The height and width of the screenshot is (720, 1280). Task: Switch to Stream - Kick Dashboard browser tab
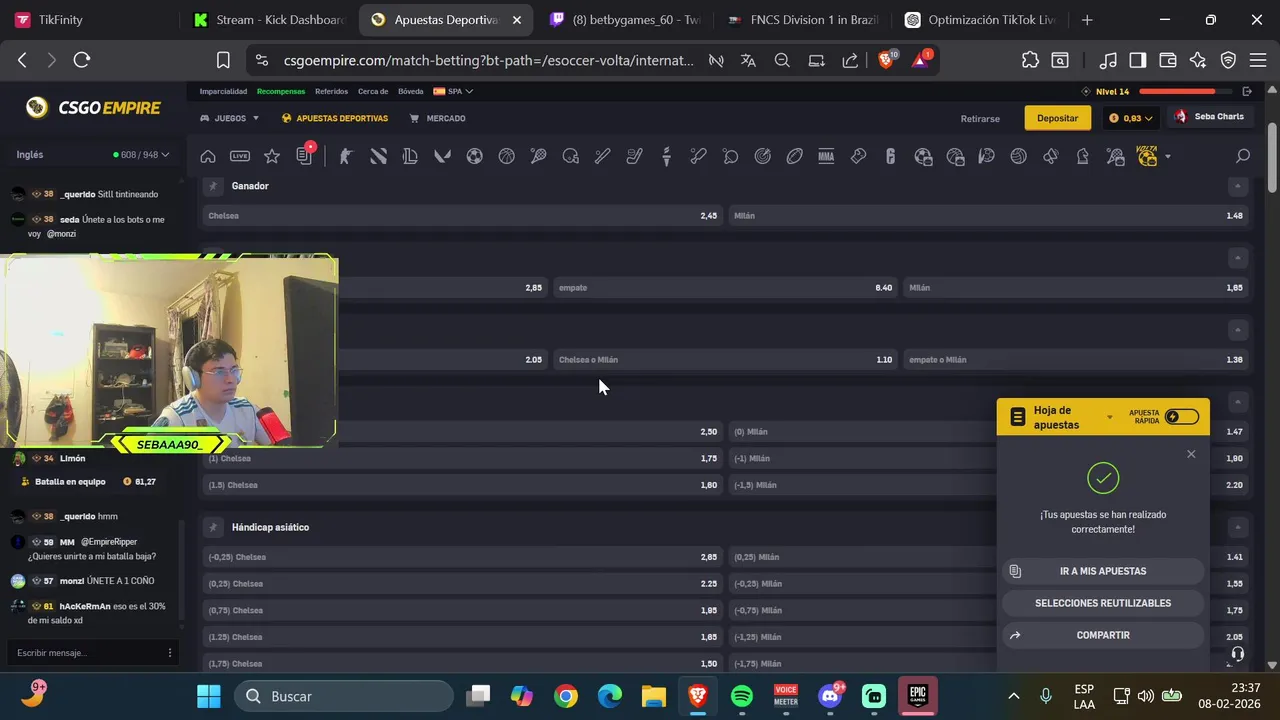[x=270, y=20]
